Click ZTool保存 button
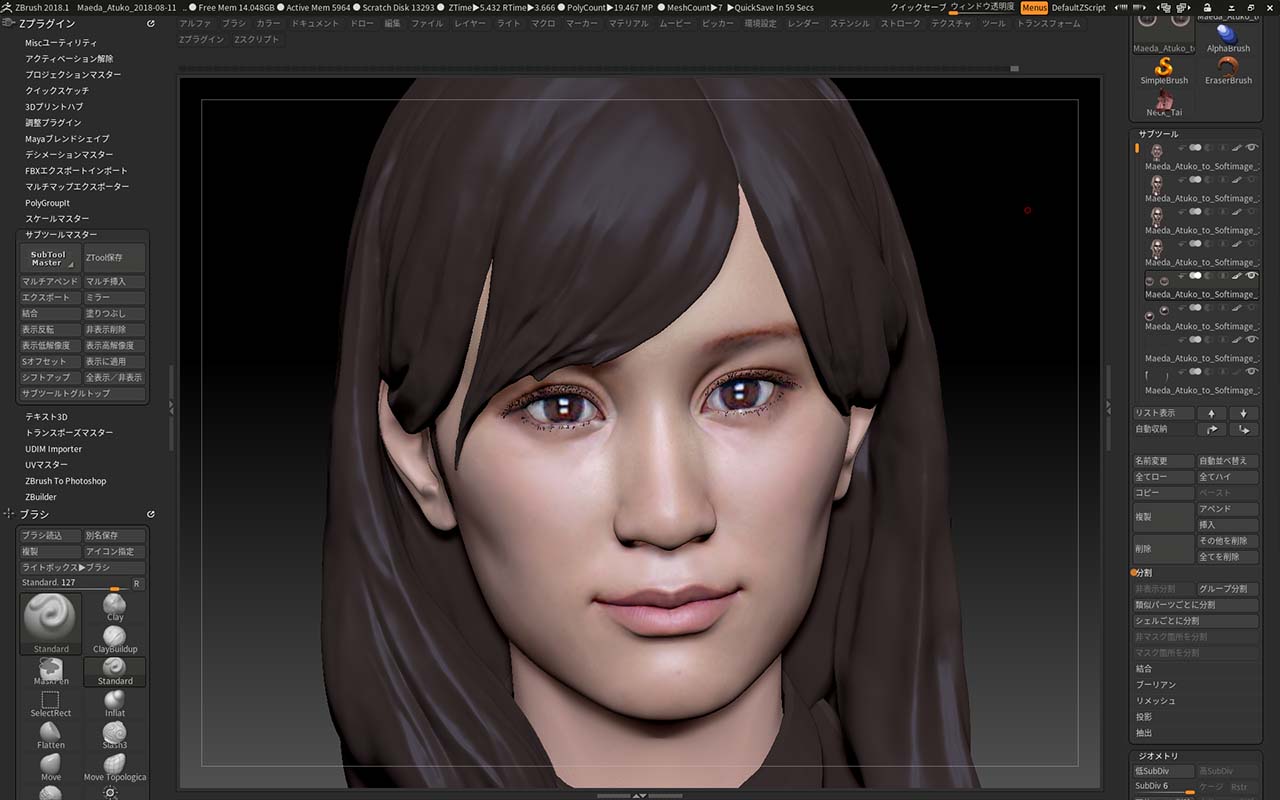The width and height of the screenshot is (1280, 800). point(114,258)
